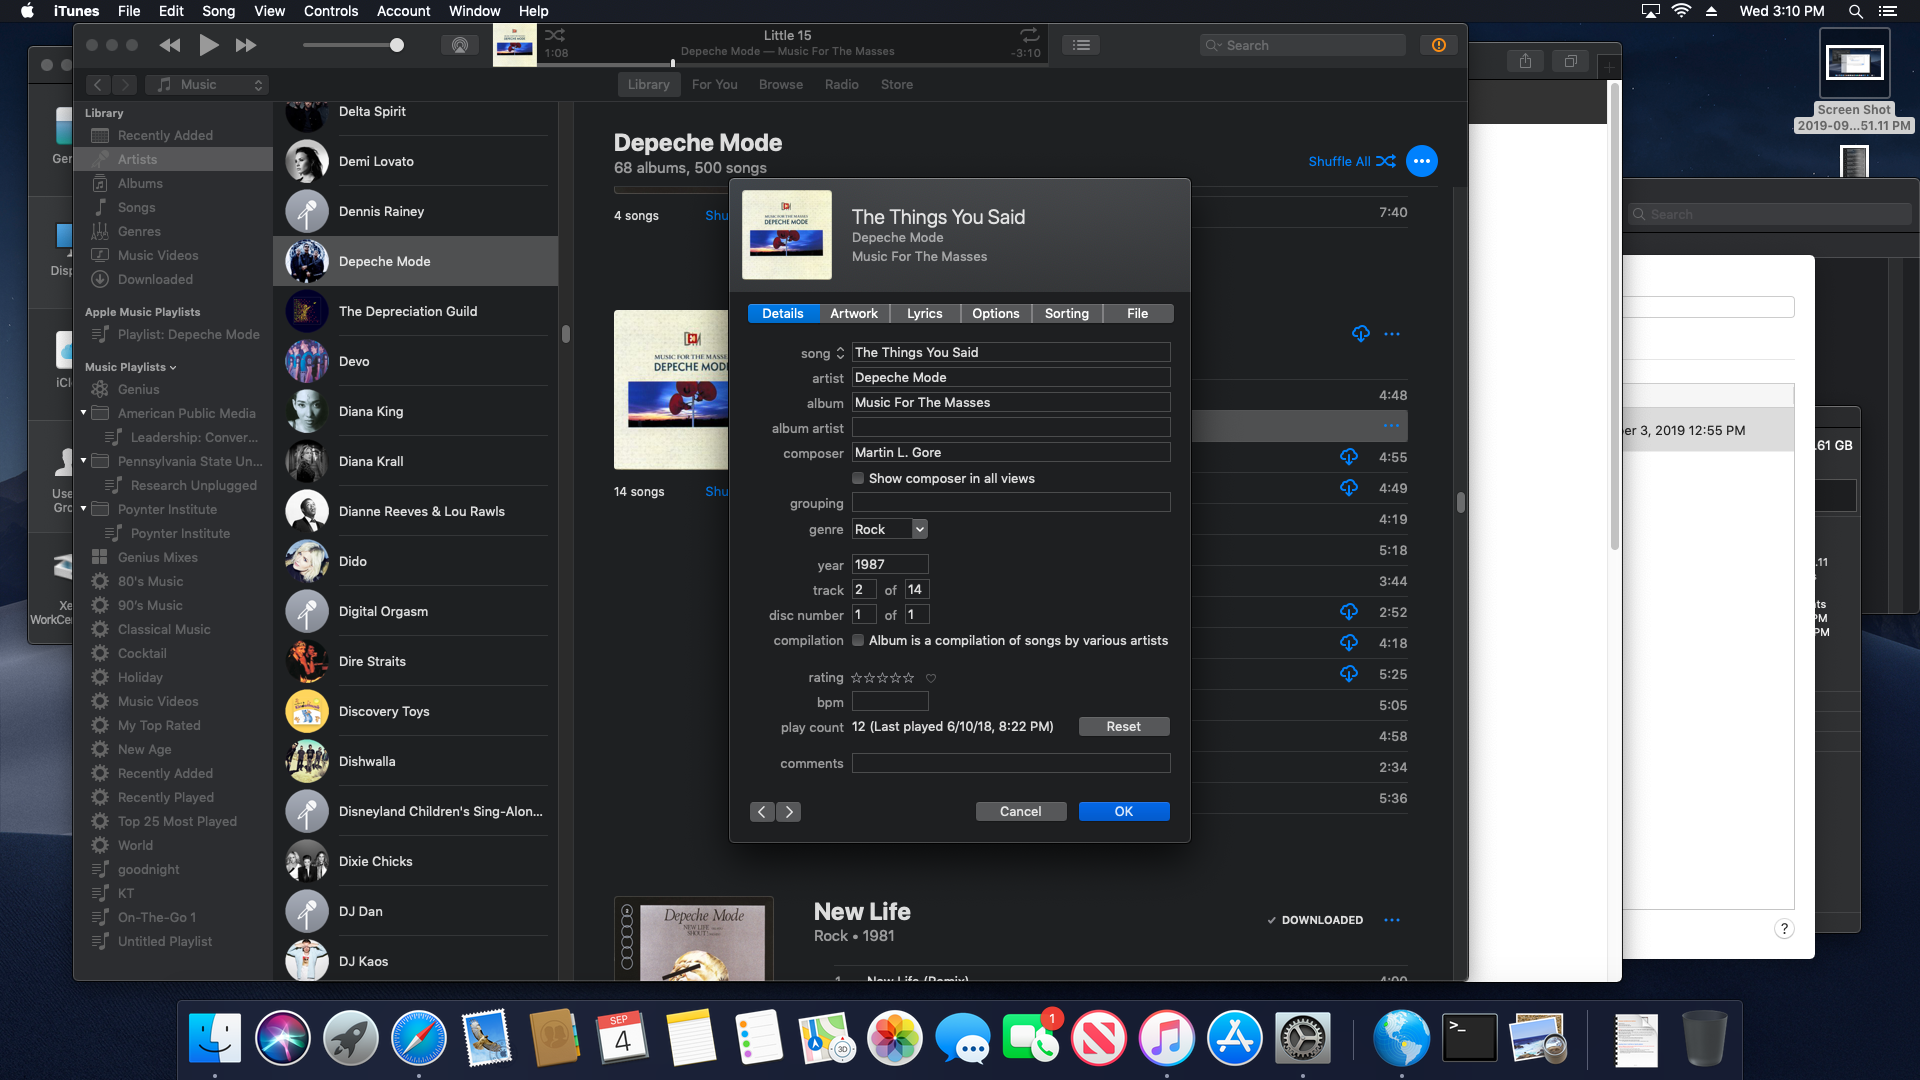
Task: Click the iCloud download icon at 4:55
Action: point(1349,457)
